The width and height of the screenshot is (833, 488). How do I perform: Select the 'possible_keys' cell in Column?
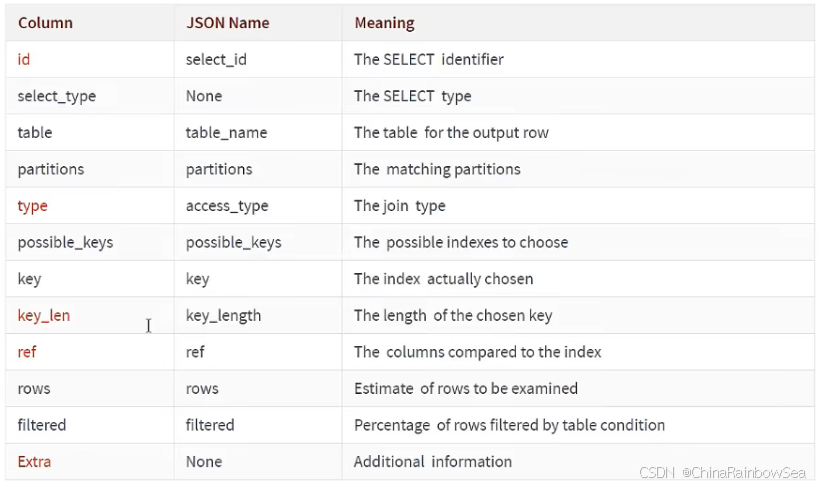point(65,242)
